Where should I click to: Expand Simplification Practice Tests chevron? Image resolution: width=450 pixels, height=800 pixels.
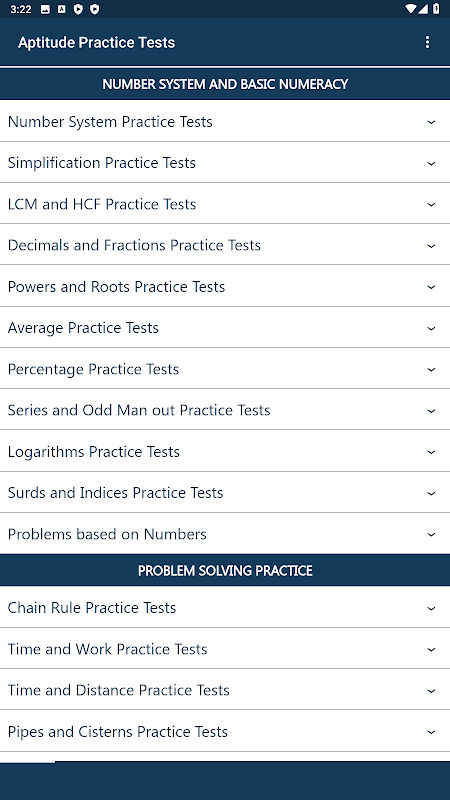[431, 163]
